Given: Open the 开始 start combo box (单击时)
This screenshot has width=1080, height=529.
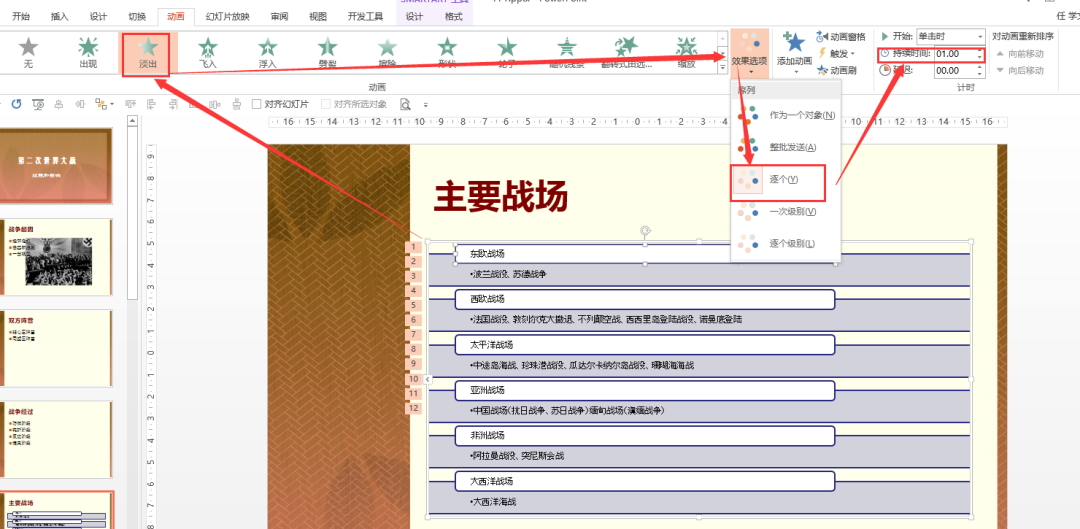Looking at the screenshot, I should 951,37.
